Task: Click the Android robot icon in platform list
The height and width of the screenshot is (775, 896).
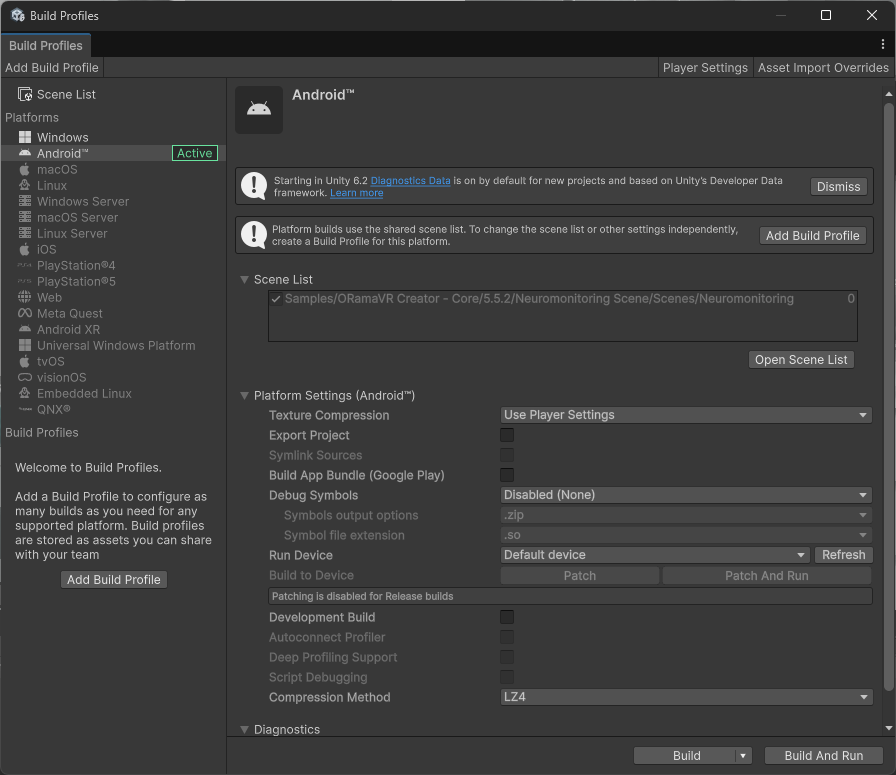Action: tap(25, 153)
